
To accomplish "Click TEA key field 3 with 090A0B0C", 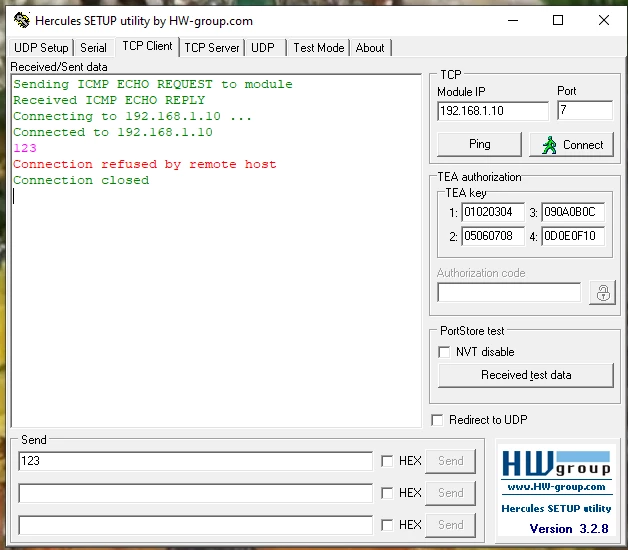I will click(x=573, y=212).
